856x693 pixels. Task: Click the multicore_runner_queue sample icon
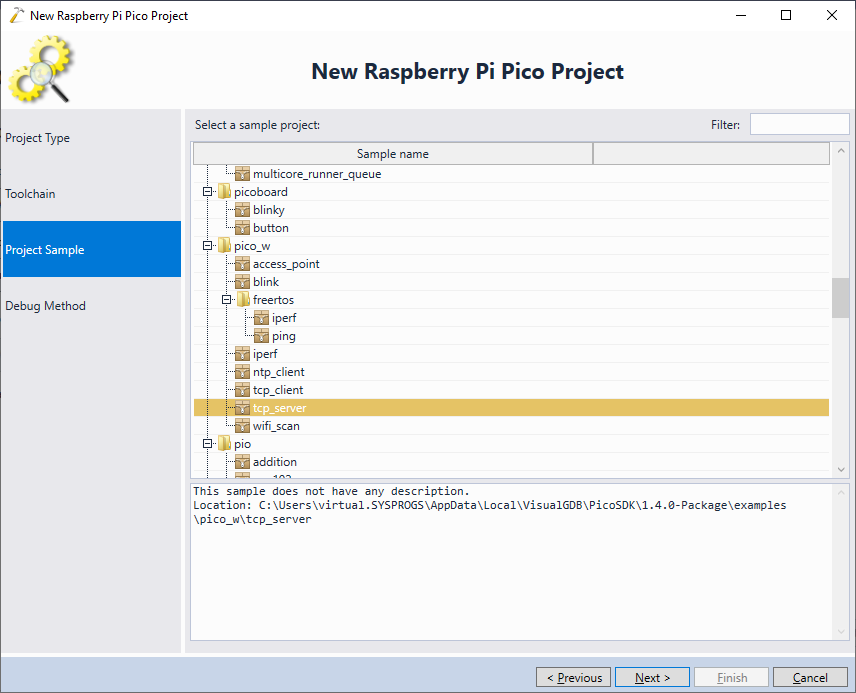pos(242,174)
